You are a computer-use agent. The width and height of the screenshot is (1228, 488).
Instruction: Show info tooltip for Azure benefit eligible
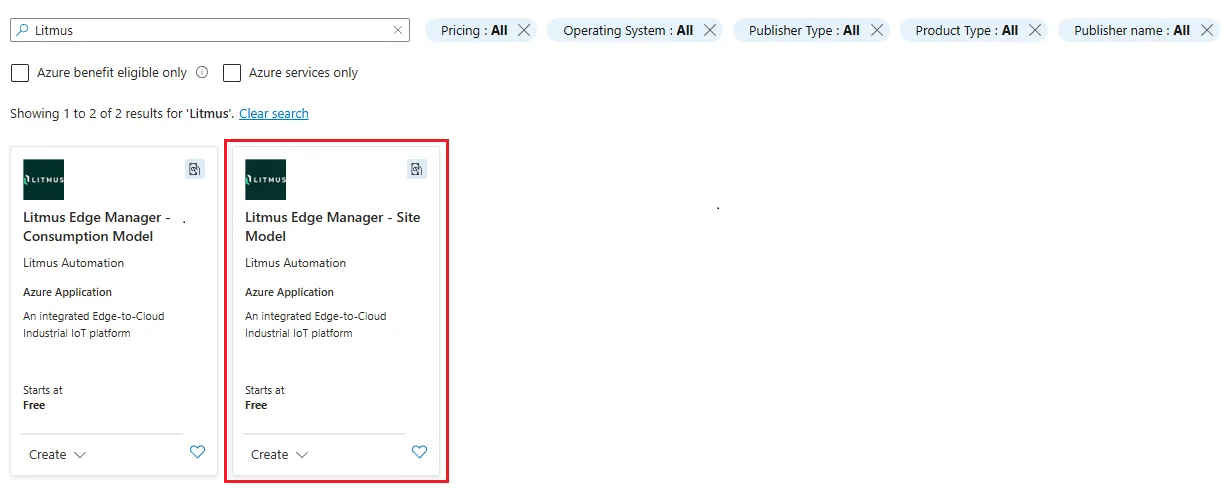coord(202,73)
